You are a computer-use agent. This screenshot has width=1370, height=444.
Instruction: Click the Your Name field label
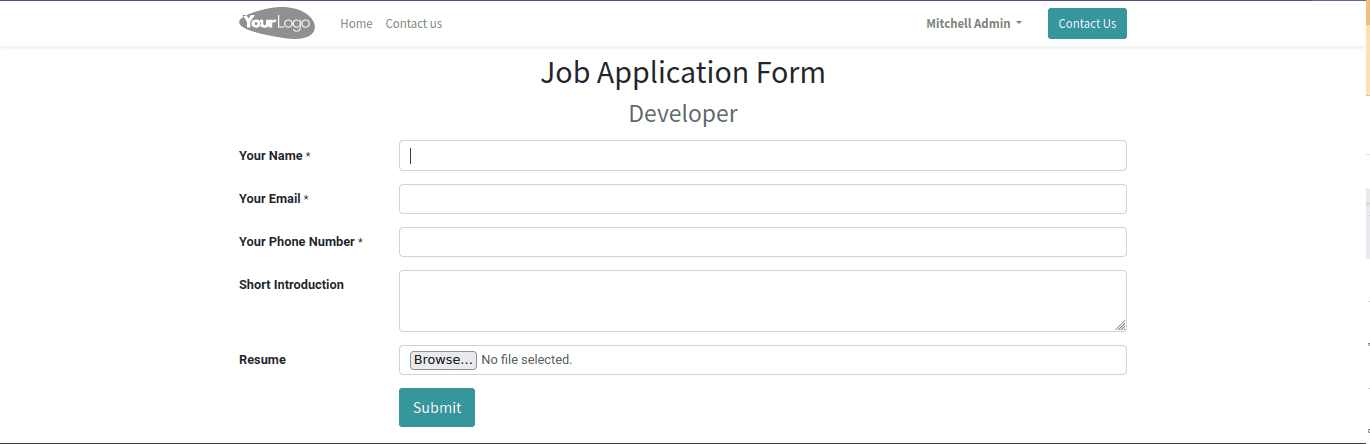271,156
